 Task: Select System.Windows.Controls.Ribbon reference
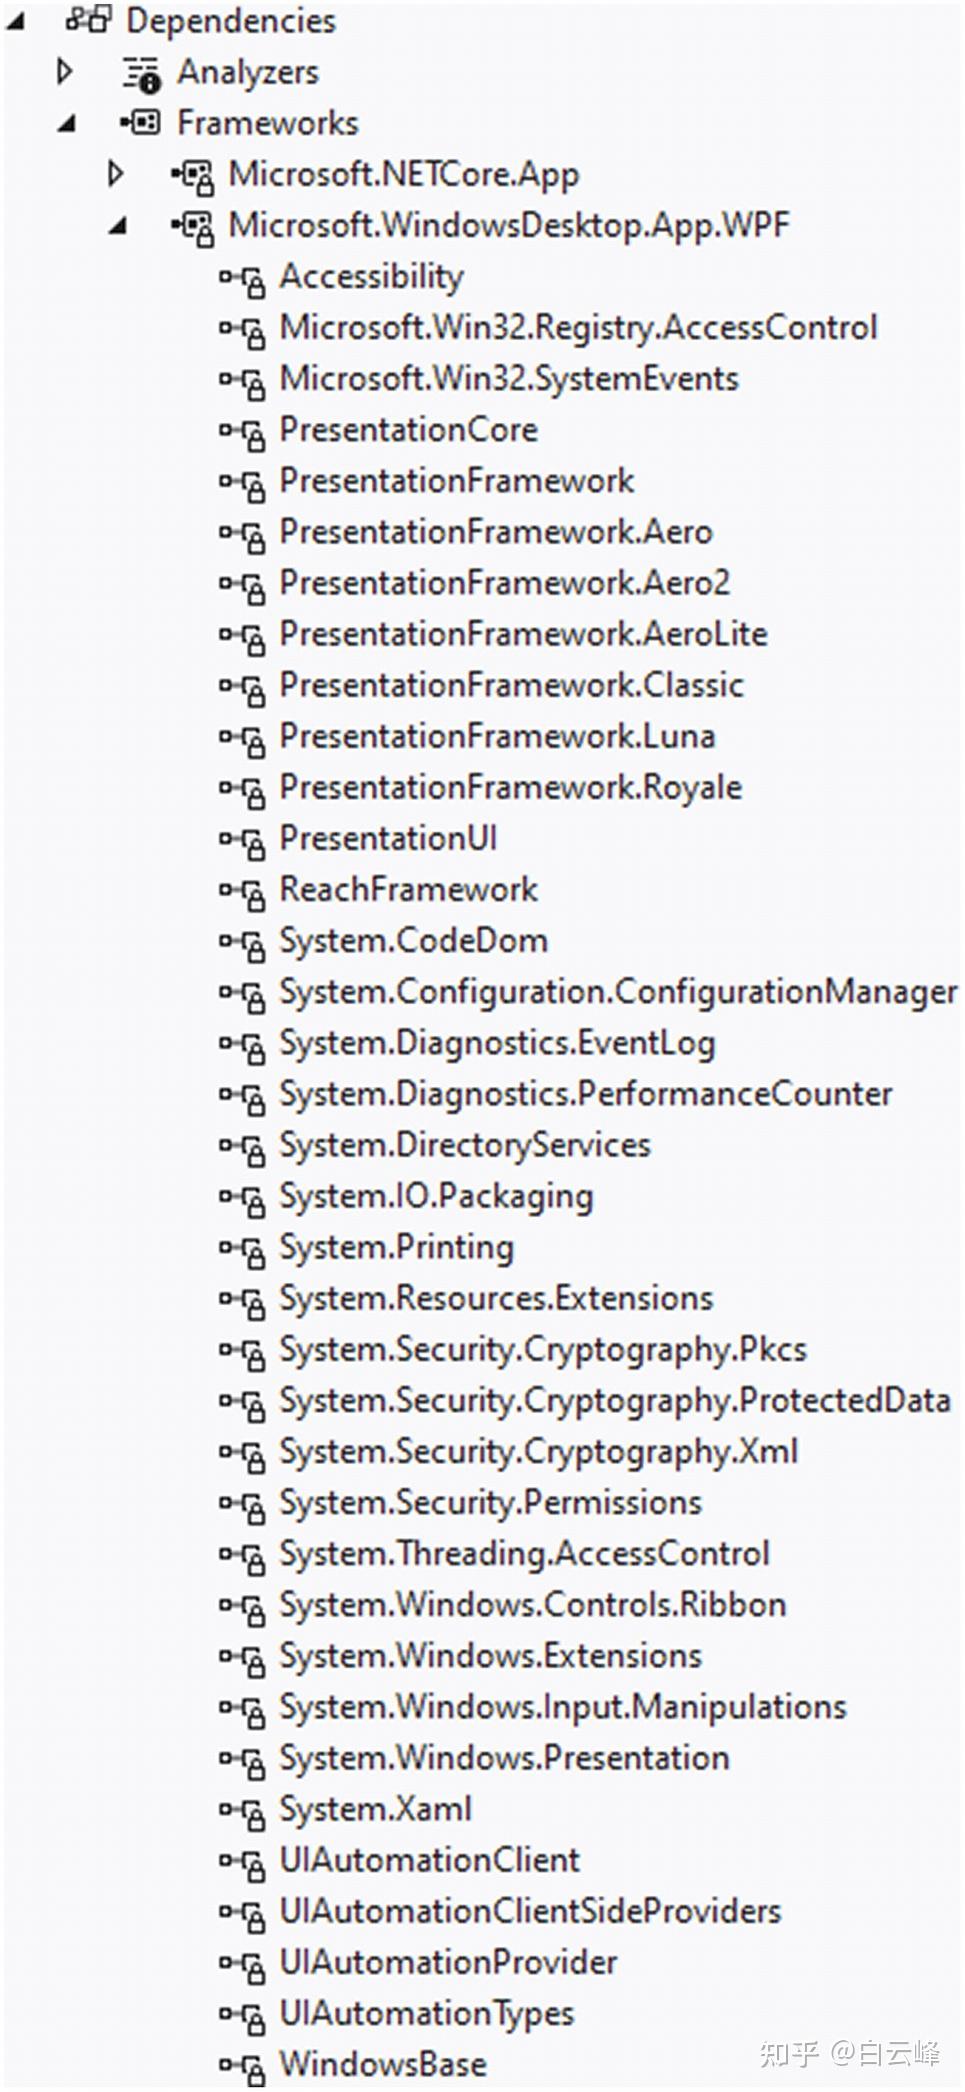(x=532, y=1605)
